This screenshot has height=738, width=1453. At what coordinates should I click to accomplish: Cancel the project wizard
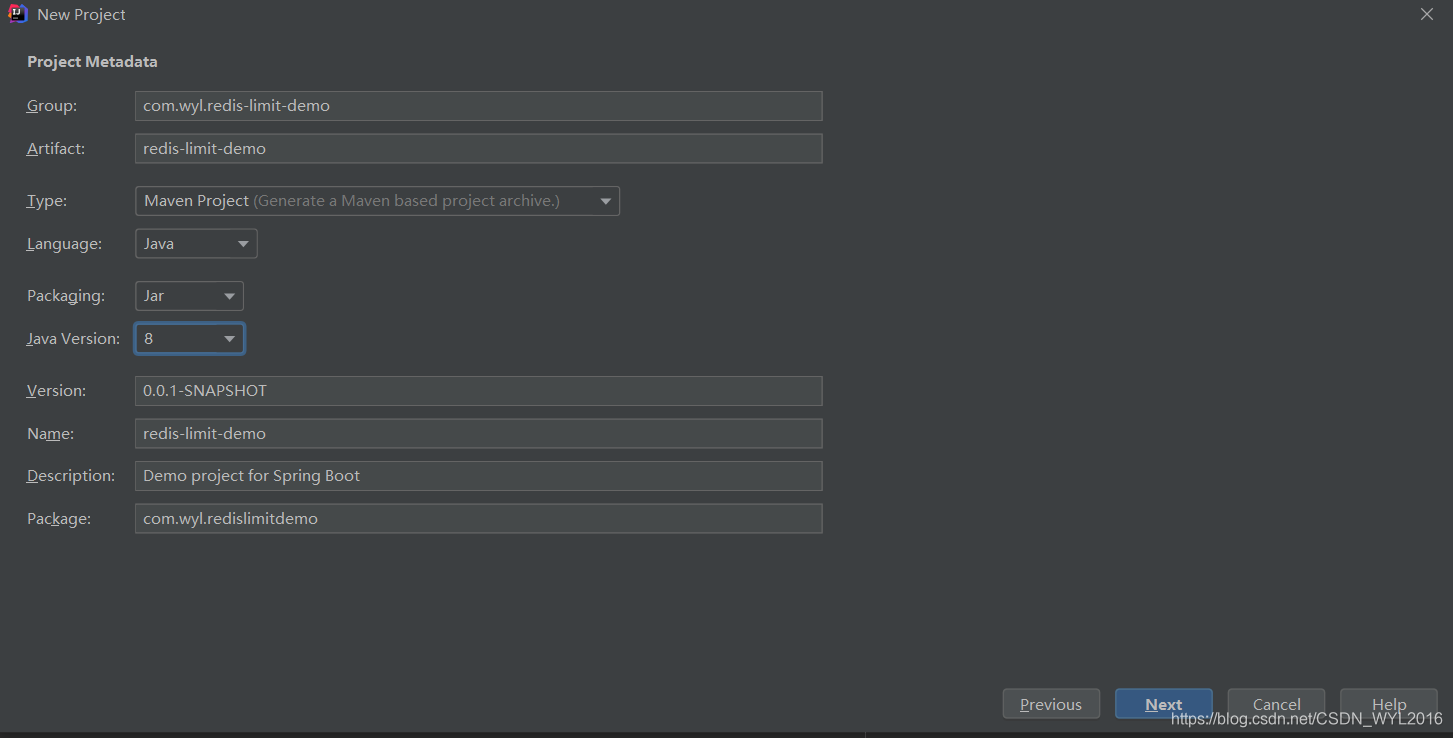tap(1277, 704)
